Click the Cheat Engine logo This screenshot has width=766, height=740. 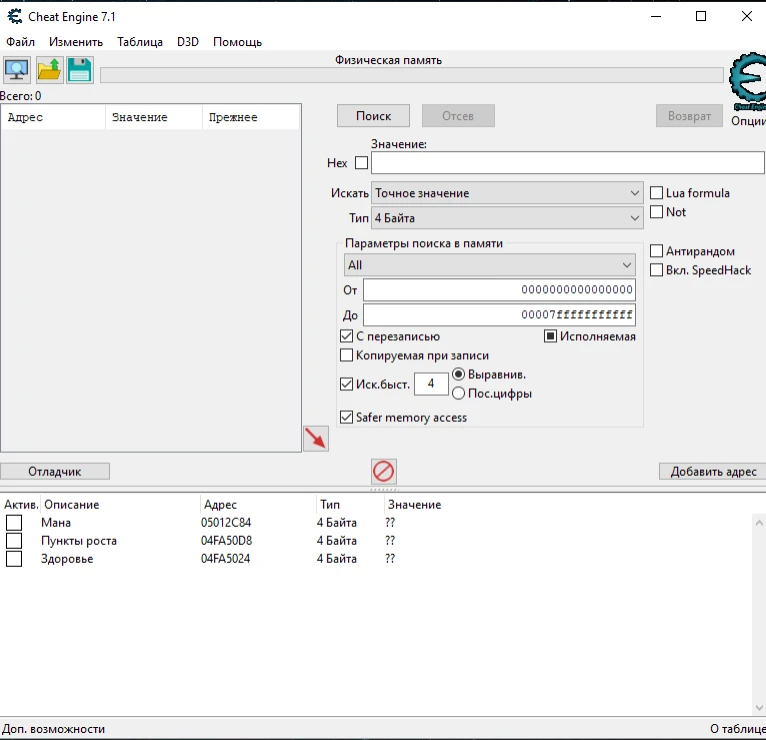click(x=747, y=81)
